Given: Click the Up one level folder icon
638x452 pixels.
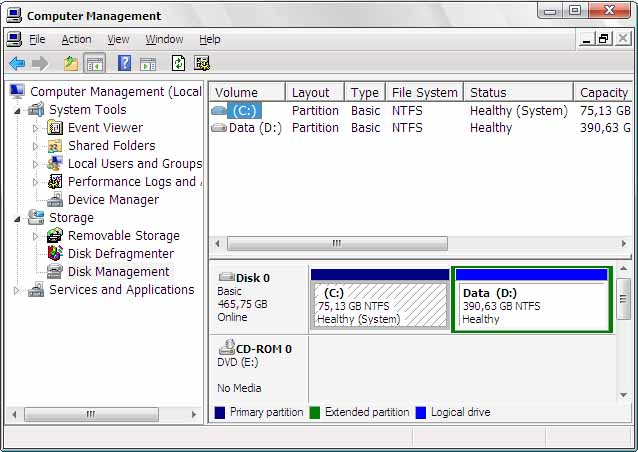Looking at the screenshot, I should point(71,63).
